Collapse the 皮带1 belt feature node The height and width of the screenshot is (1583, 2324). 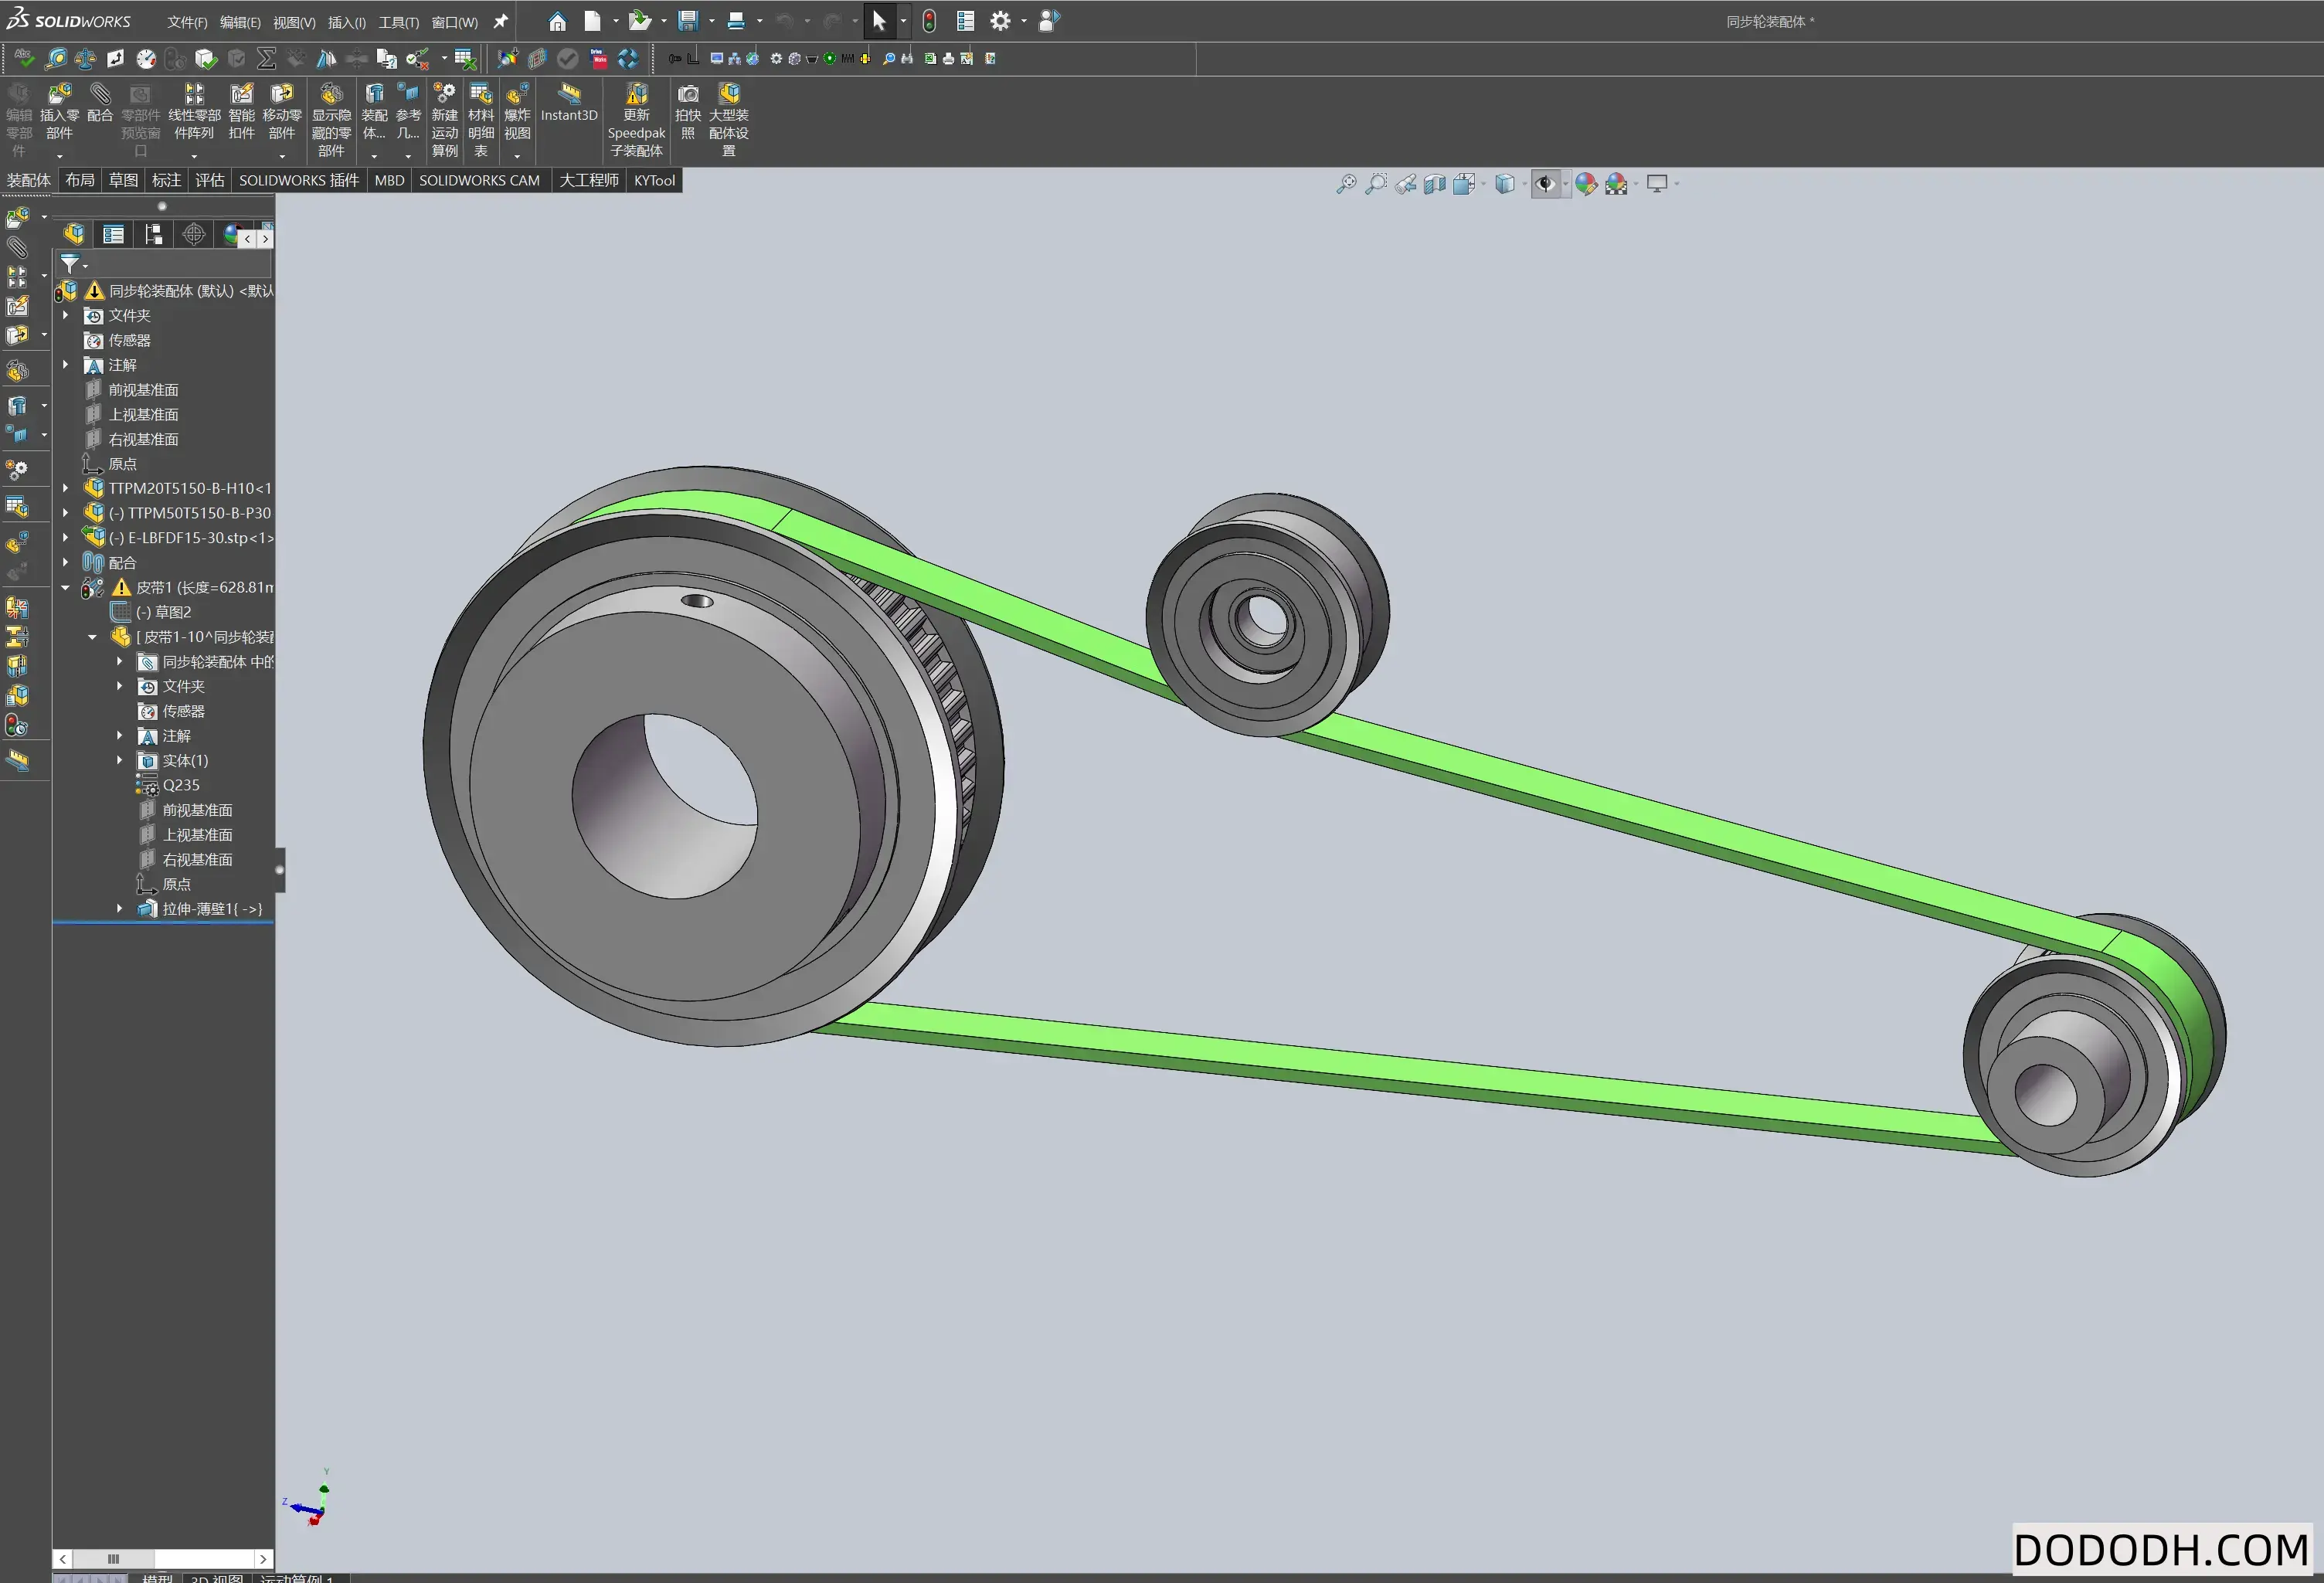[x=66, y=587]
